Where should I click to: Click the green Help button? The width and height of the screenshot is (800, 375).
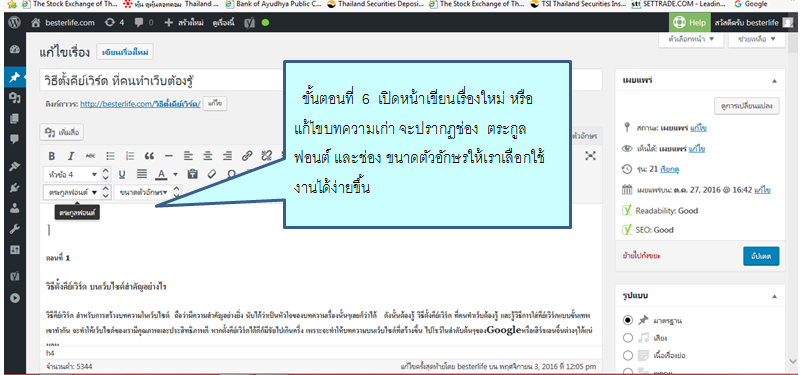point(689,22)
